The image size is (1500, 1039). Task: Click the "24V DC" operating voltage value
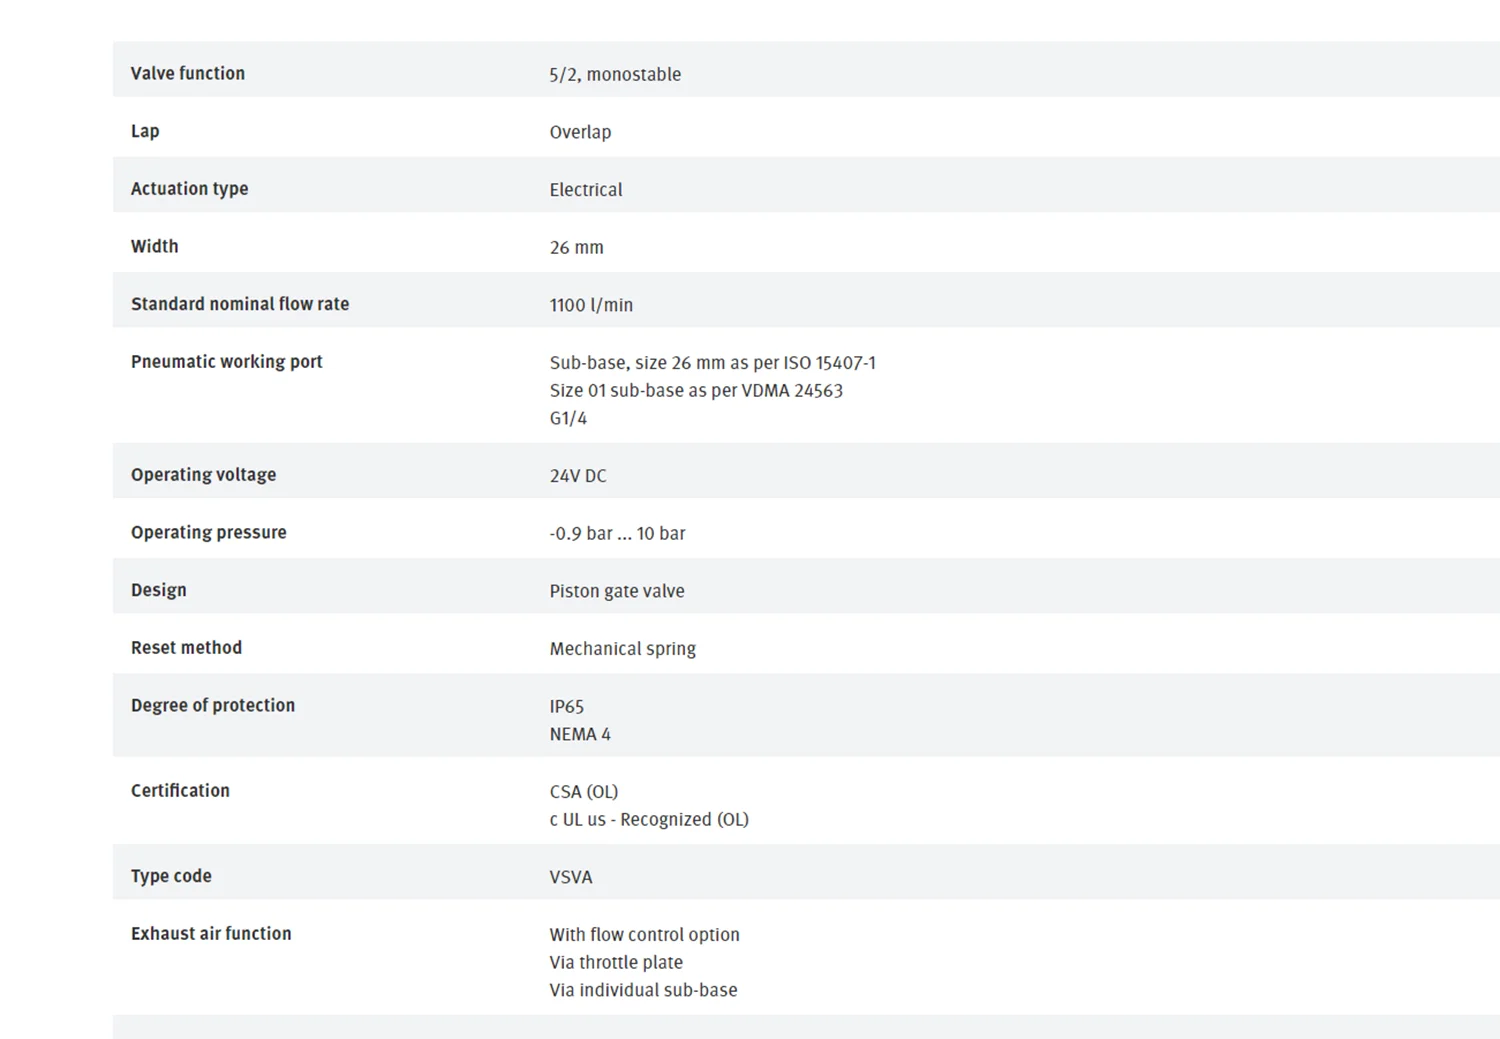[x=578, y=476]
